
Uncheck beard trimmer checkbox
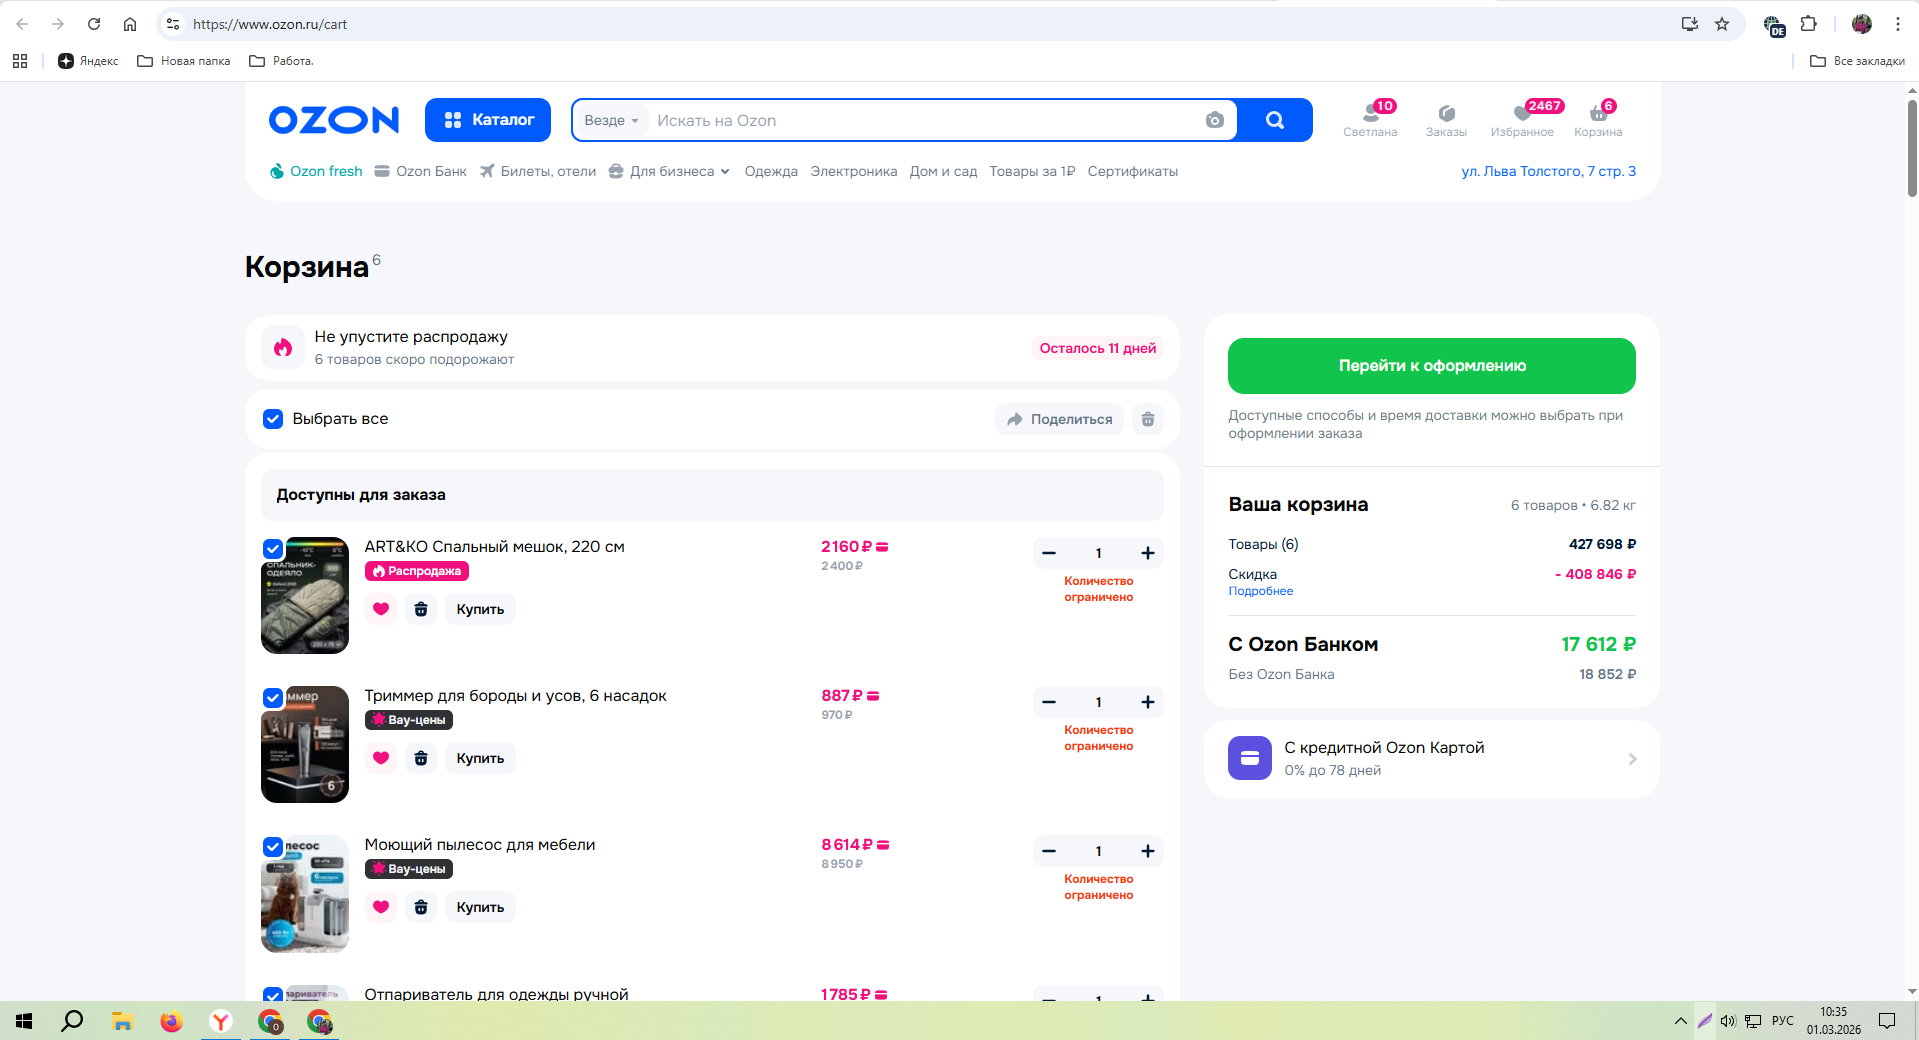pos(273,698)
